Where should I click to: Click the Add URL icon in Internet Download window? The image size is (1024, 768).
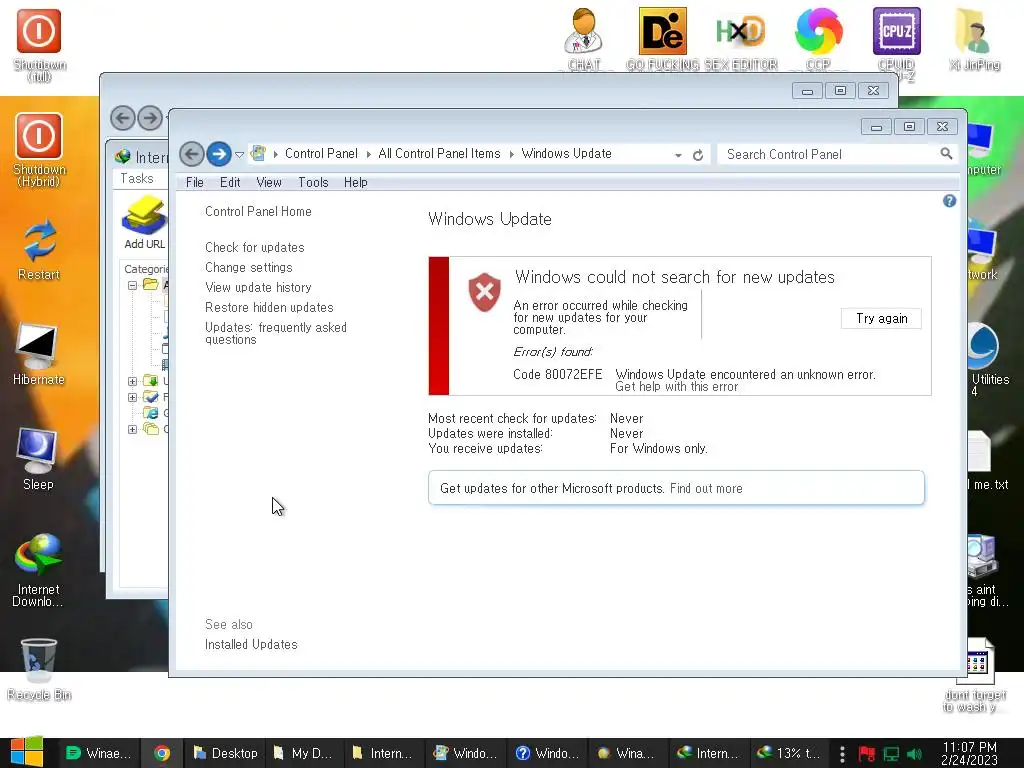[x=144, y=223]
